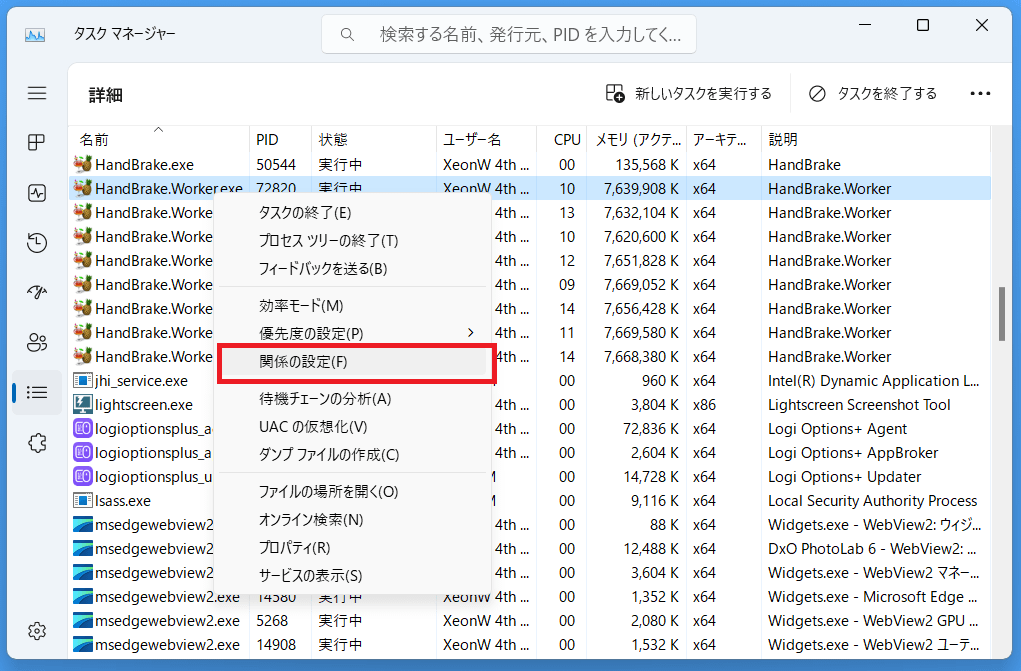Screen dimensions: 1021x671
Task: Sort by the メモリ column header
Action: [x=637, y=139]
